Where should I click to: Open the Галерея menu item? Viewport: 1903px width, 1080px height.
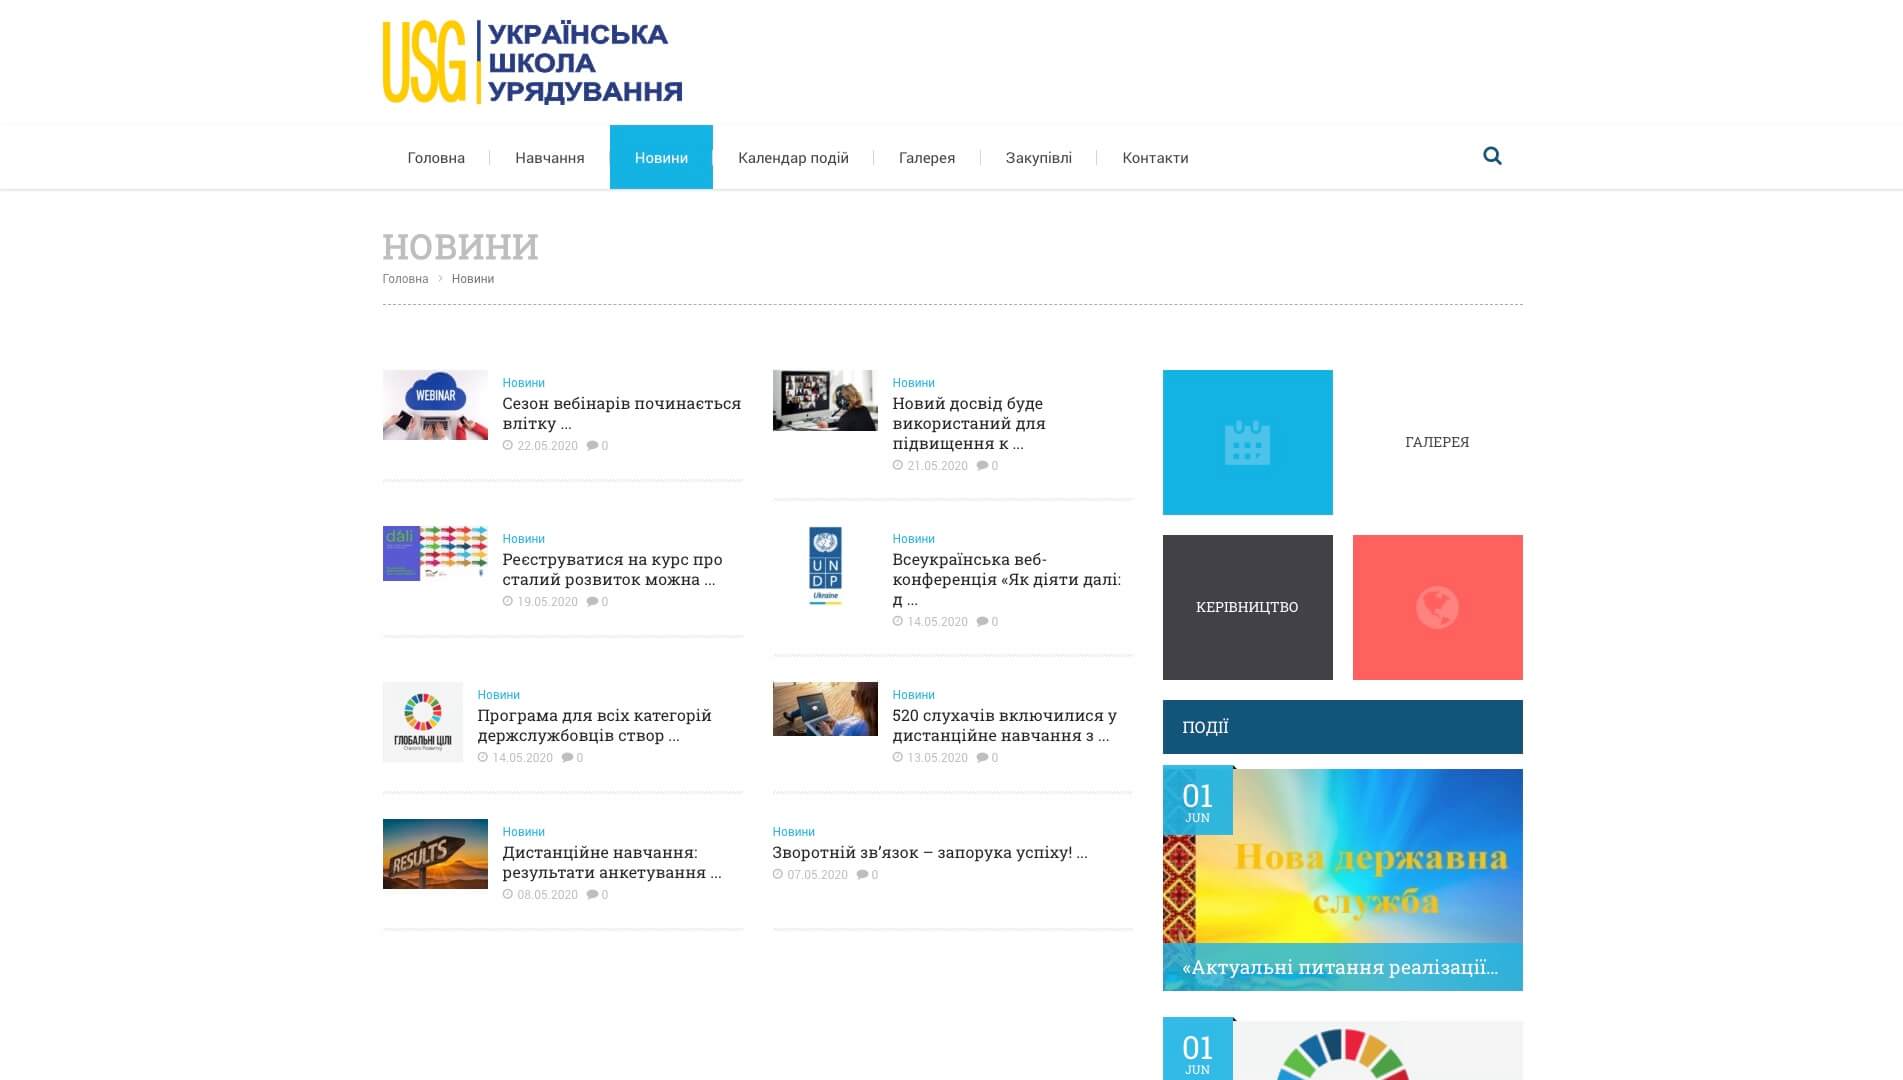[927, 158]
